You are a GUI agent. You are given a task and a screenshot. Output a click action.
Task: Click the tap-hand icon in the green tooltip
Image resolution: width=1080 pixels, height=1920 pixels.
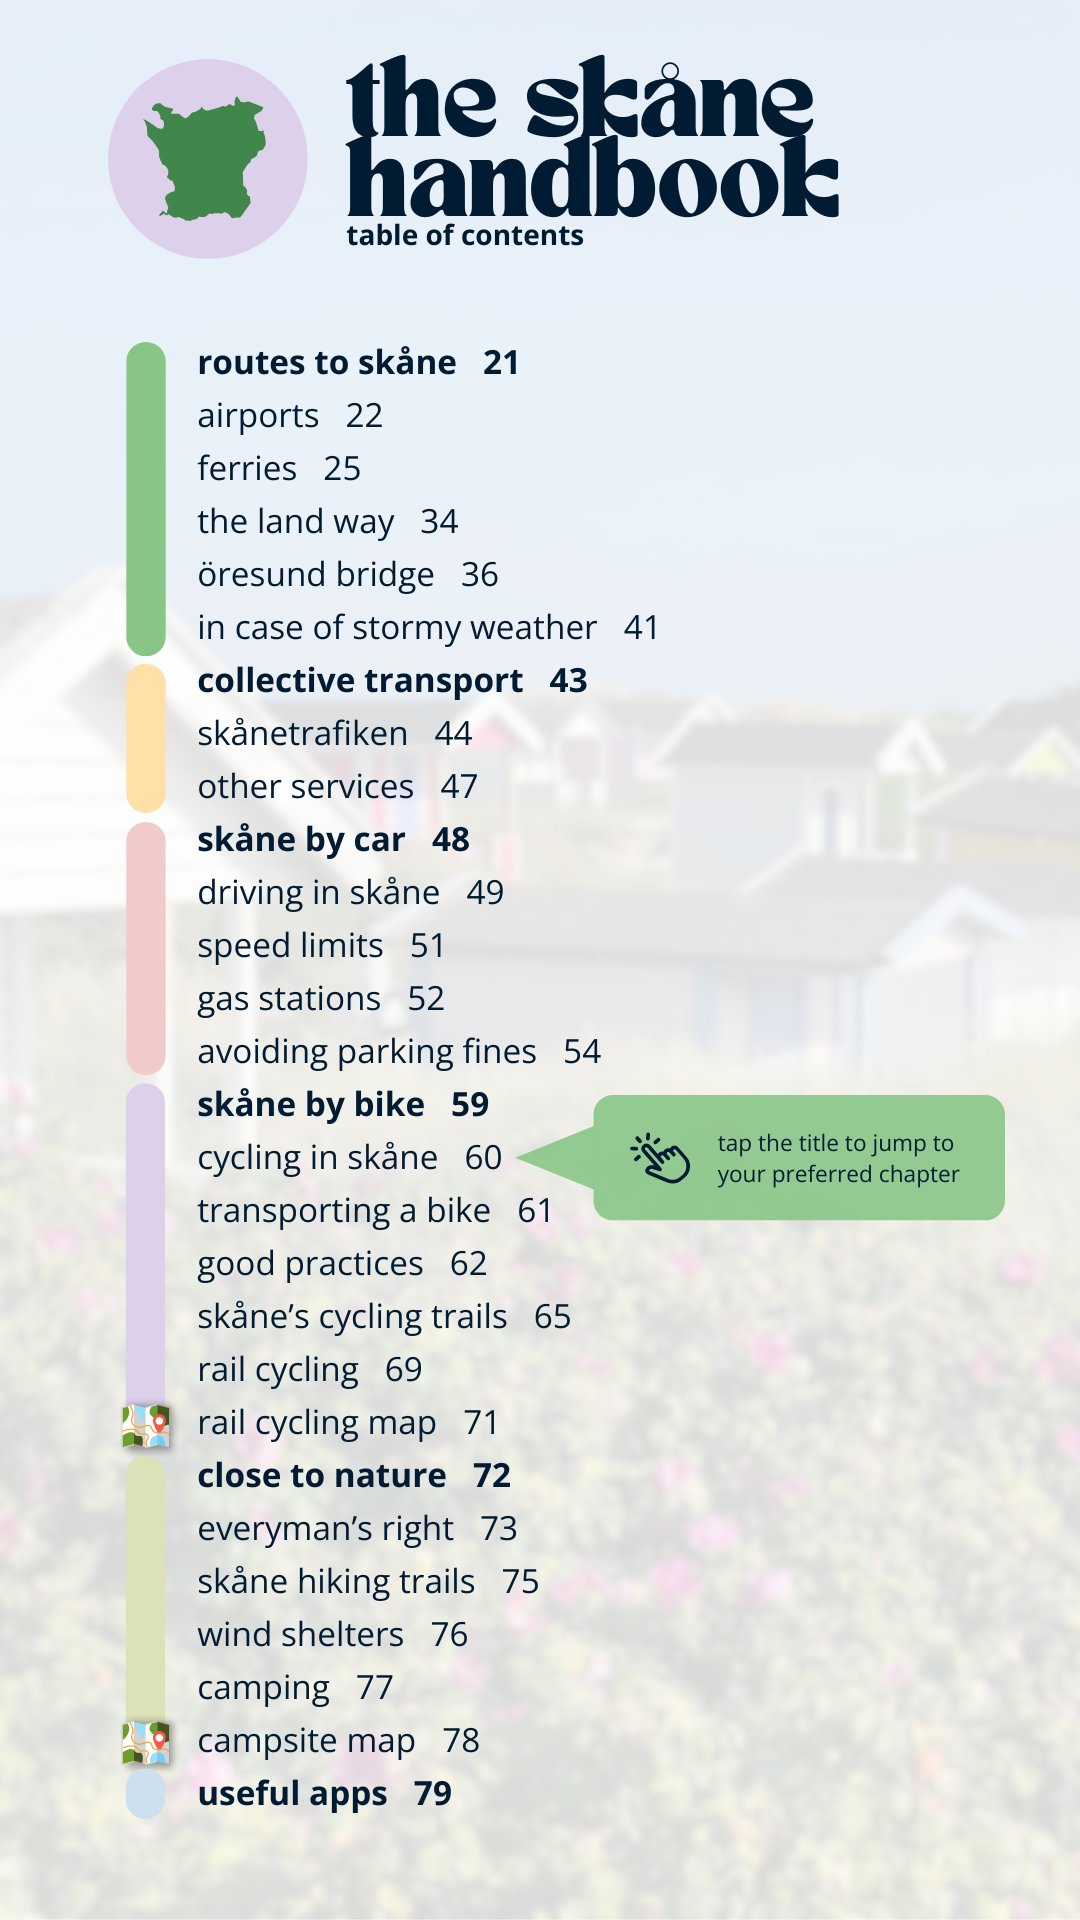point(660,1158)
